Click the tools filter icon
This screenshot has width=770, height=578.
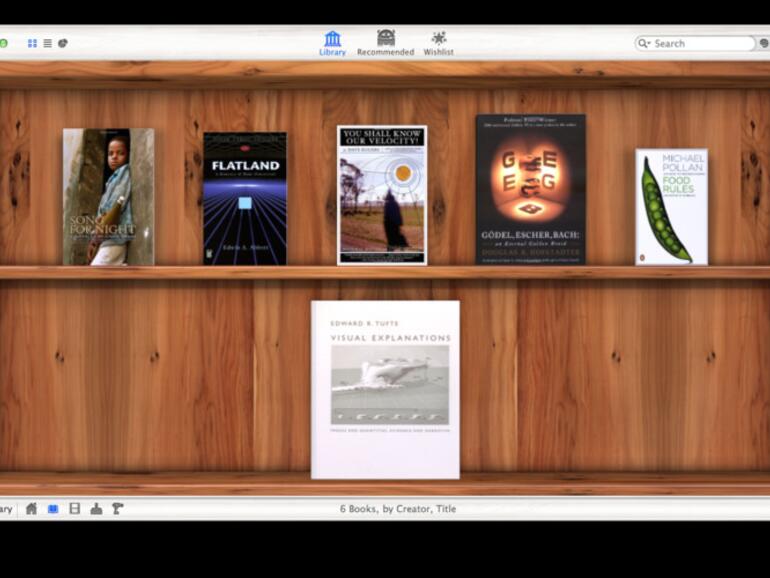(117, 509)
